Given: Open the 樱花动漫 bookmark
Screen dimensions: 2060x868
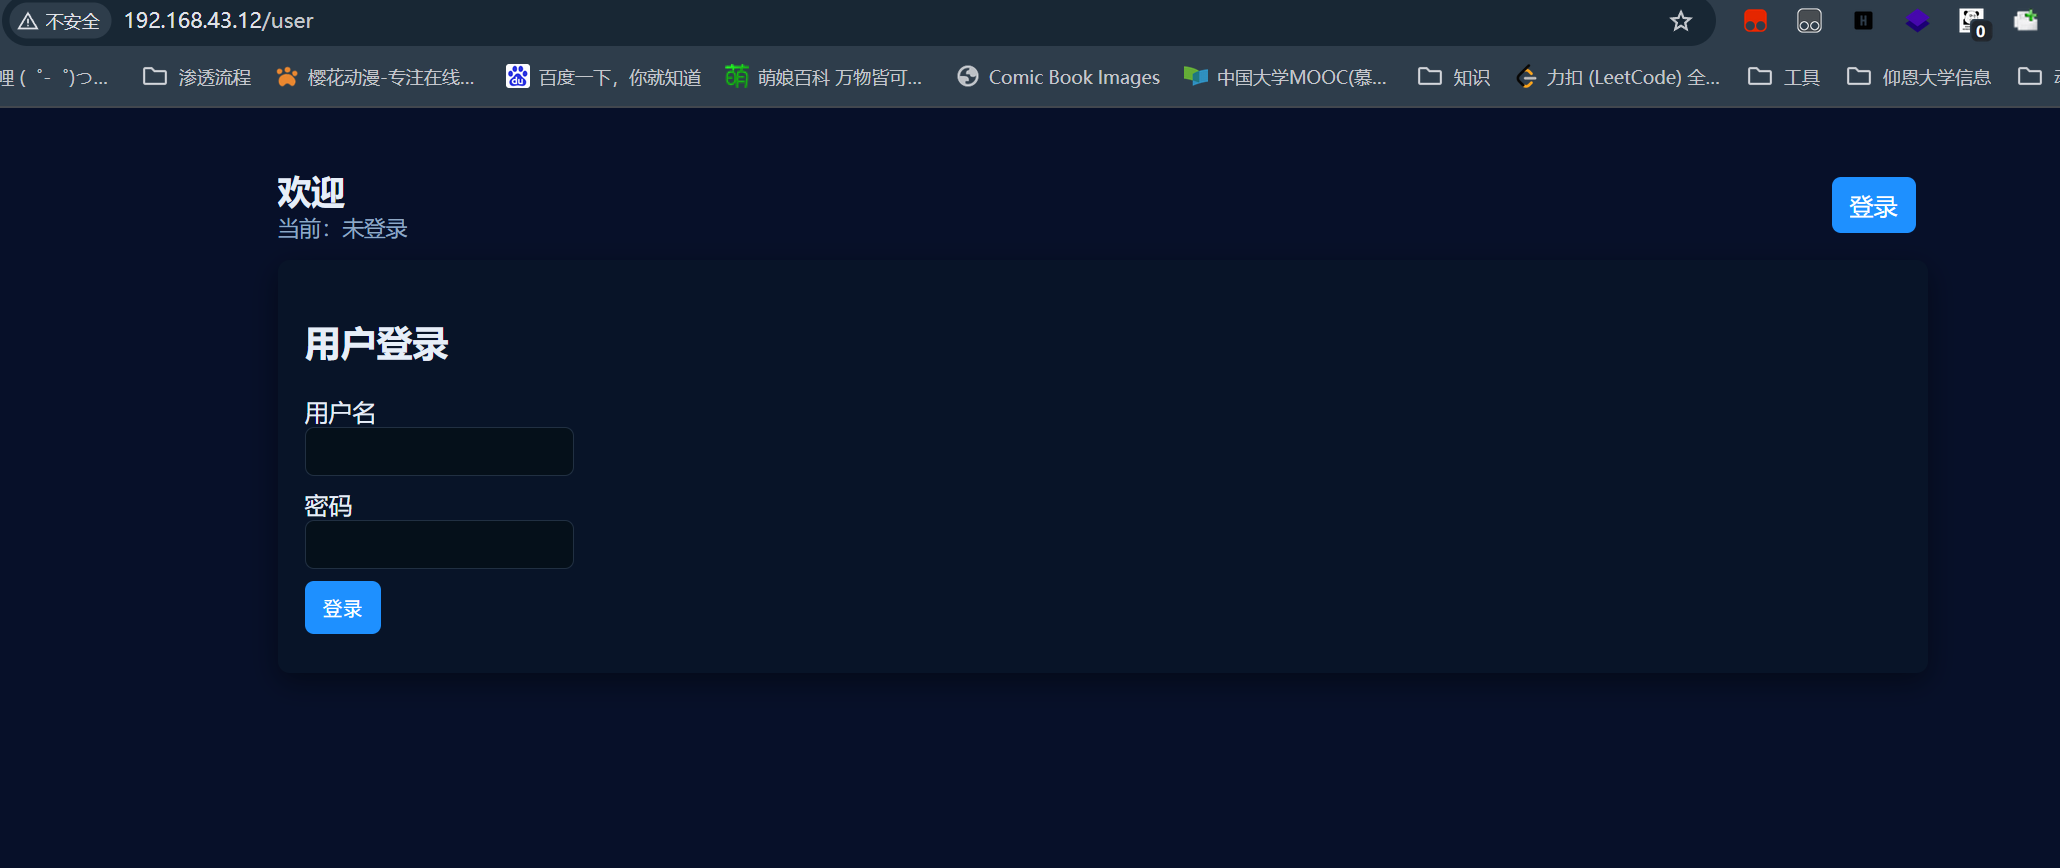Looking at the screenshot, I should pos(376,77).
